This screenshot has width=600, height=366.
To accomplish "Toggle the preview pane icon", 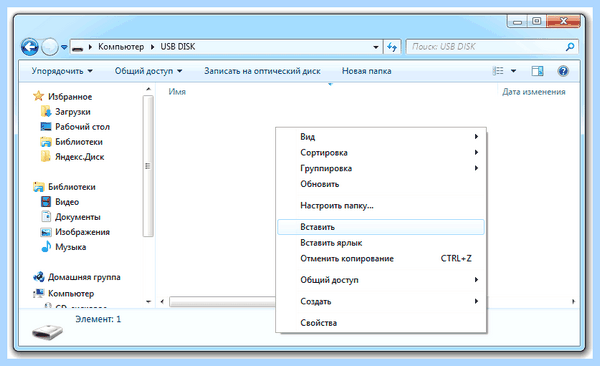I will tap(537, 71).
